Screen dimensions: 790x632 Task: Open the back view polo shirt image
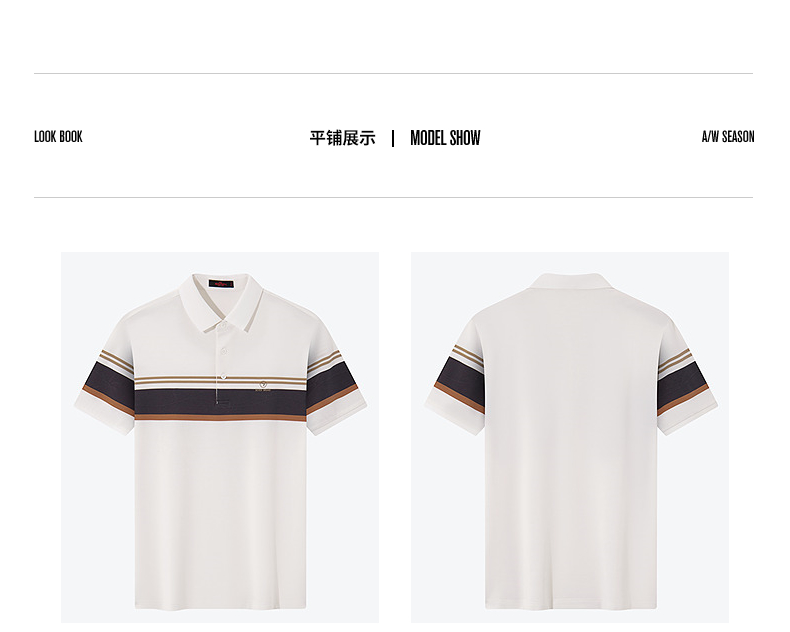[x=570, y=437]
